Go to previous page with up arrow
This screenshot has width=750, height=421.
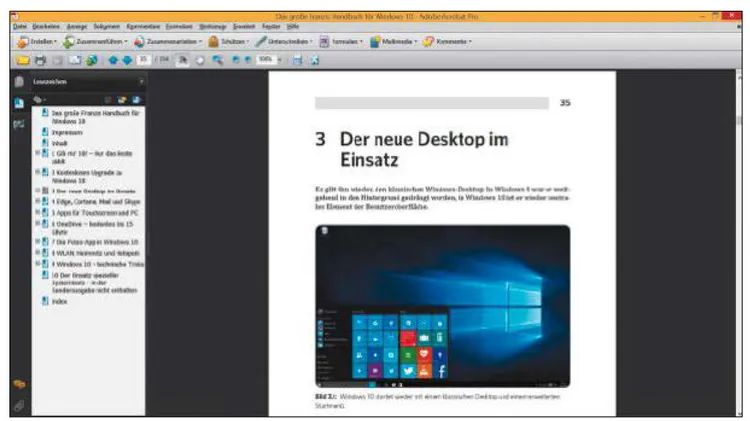click(113, 60)
